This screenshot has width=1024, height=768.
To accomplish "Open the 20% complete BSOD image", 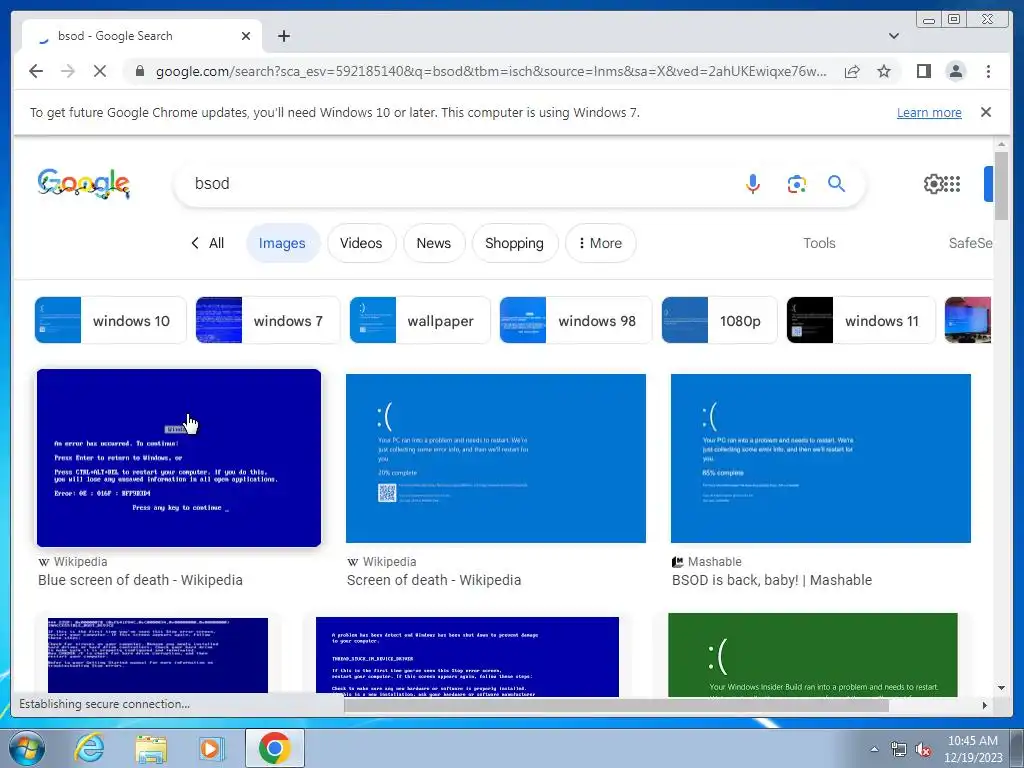I will click(x=496, y=458).
